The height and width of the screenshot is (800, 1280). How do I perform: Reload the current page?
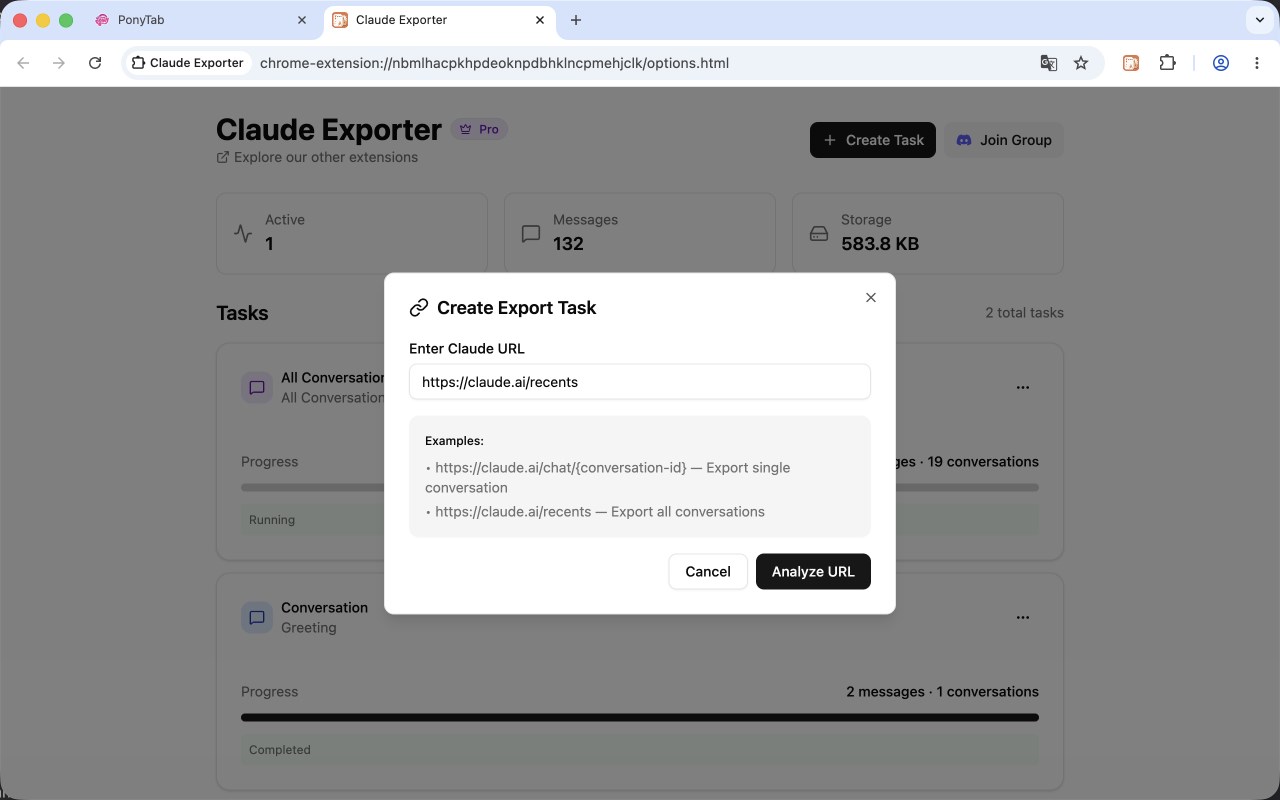click(95, 63)
